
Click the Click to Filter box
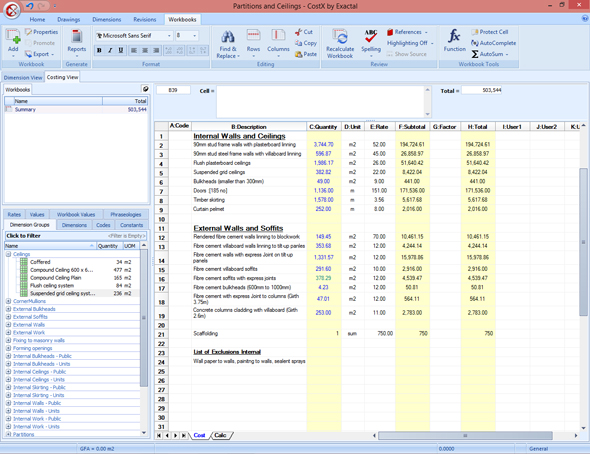click(x=76, y=236)
